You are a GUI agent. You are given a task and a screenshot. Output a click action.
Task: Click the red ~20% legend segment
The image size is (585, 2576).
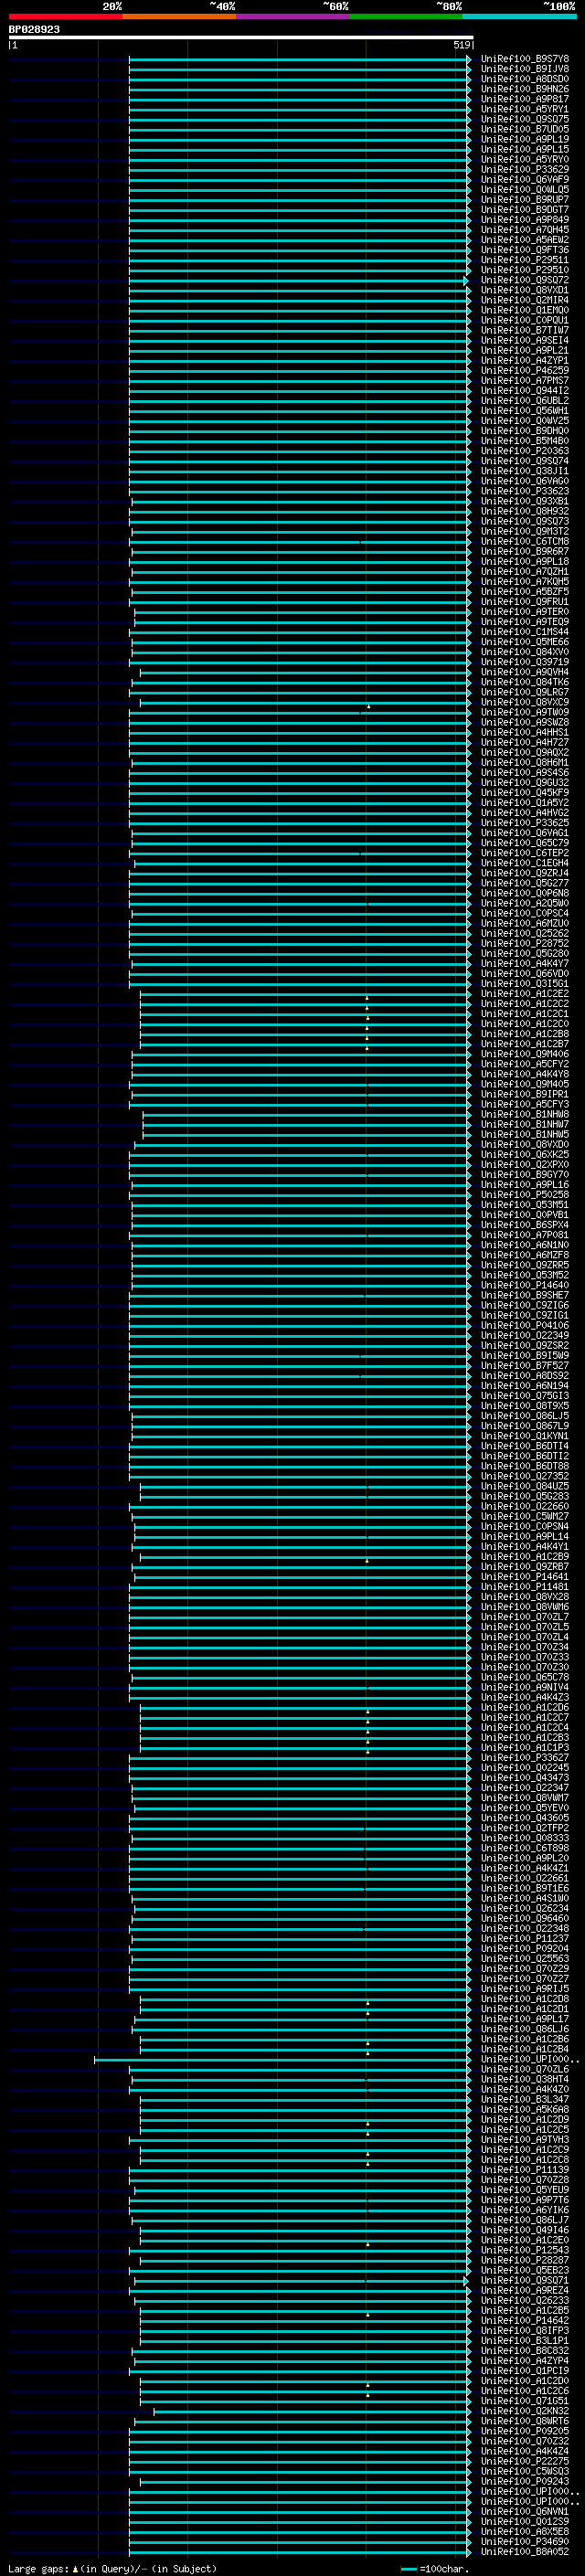[65, 16]
